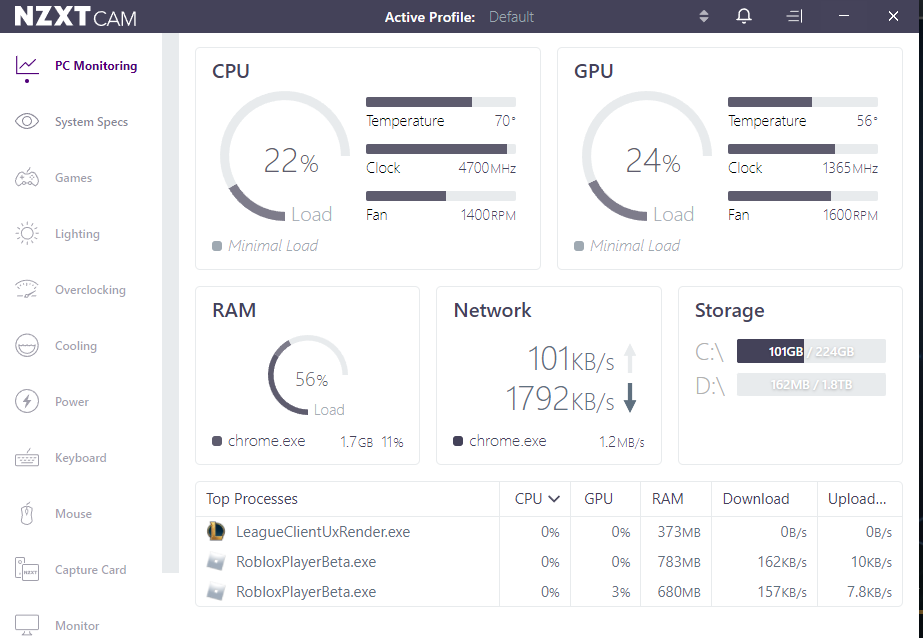Select the LeagueClientUxRender.exe process row
This screenshot has height=638, width=923.
pos(323,532)
